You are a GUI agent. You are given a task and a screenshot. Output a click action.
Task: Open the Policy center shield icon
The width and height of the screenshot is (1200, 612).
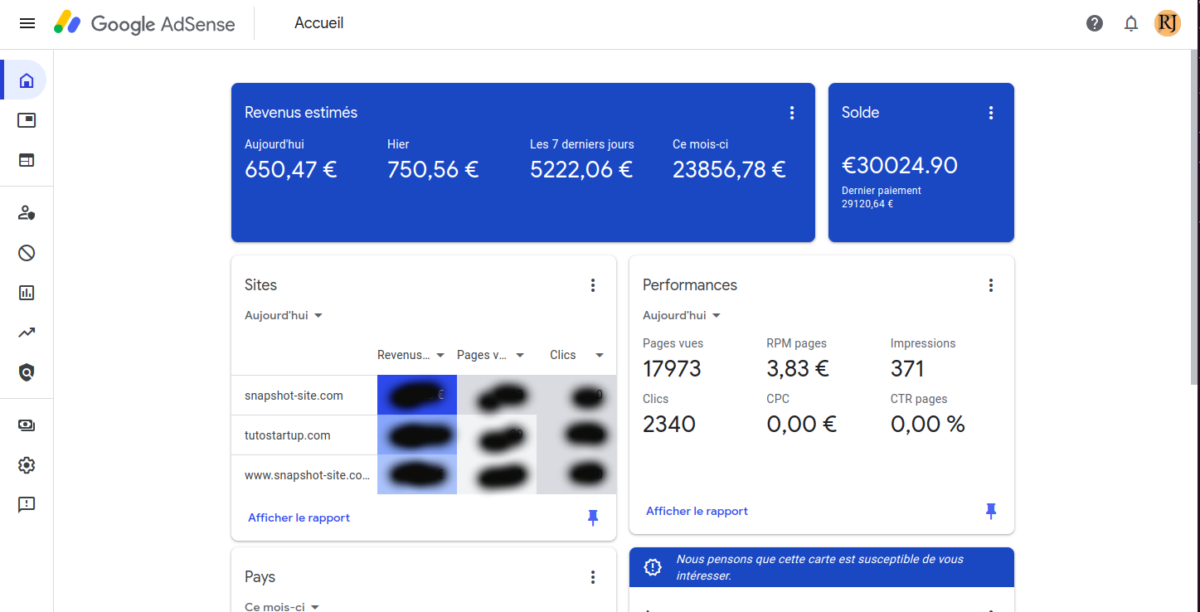click(x=27, y=373)
